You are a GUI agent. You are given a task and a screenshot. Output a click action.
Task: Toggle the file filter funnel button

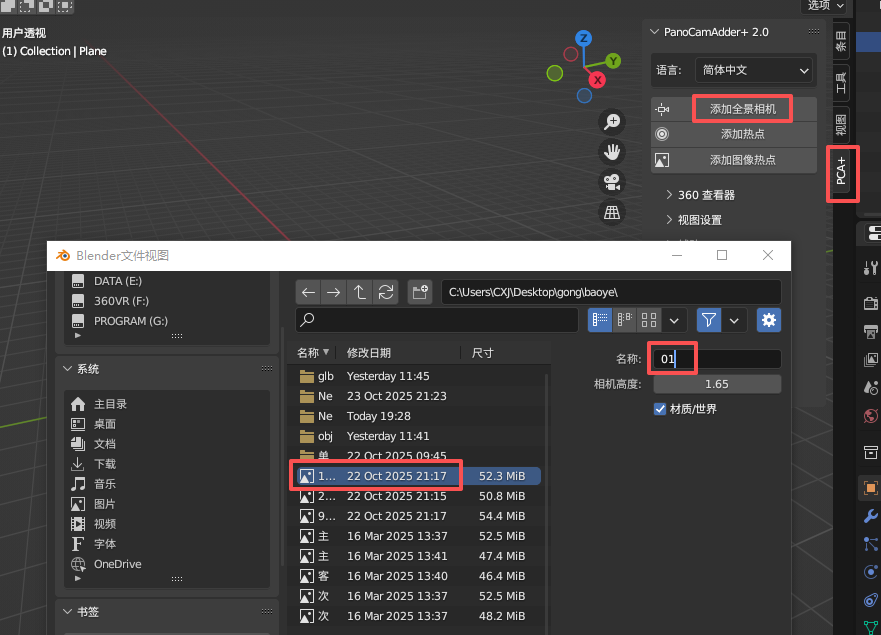tap(709, 320)
